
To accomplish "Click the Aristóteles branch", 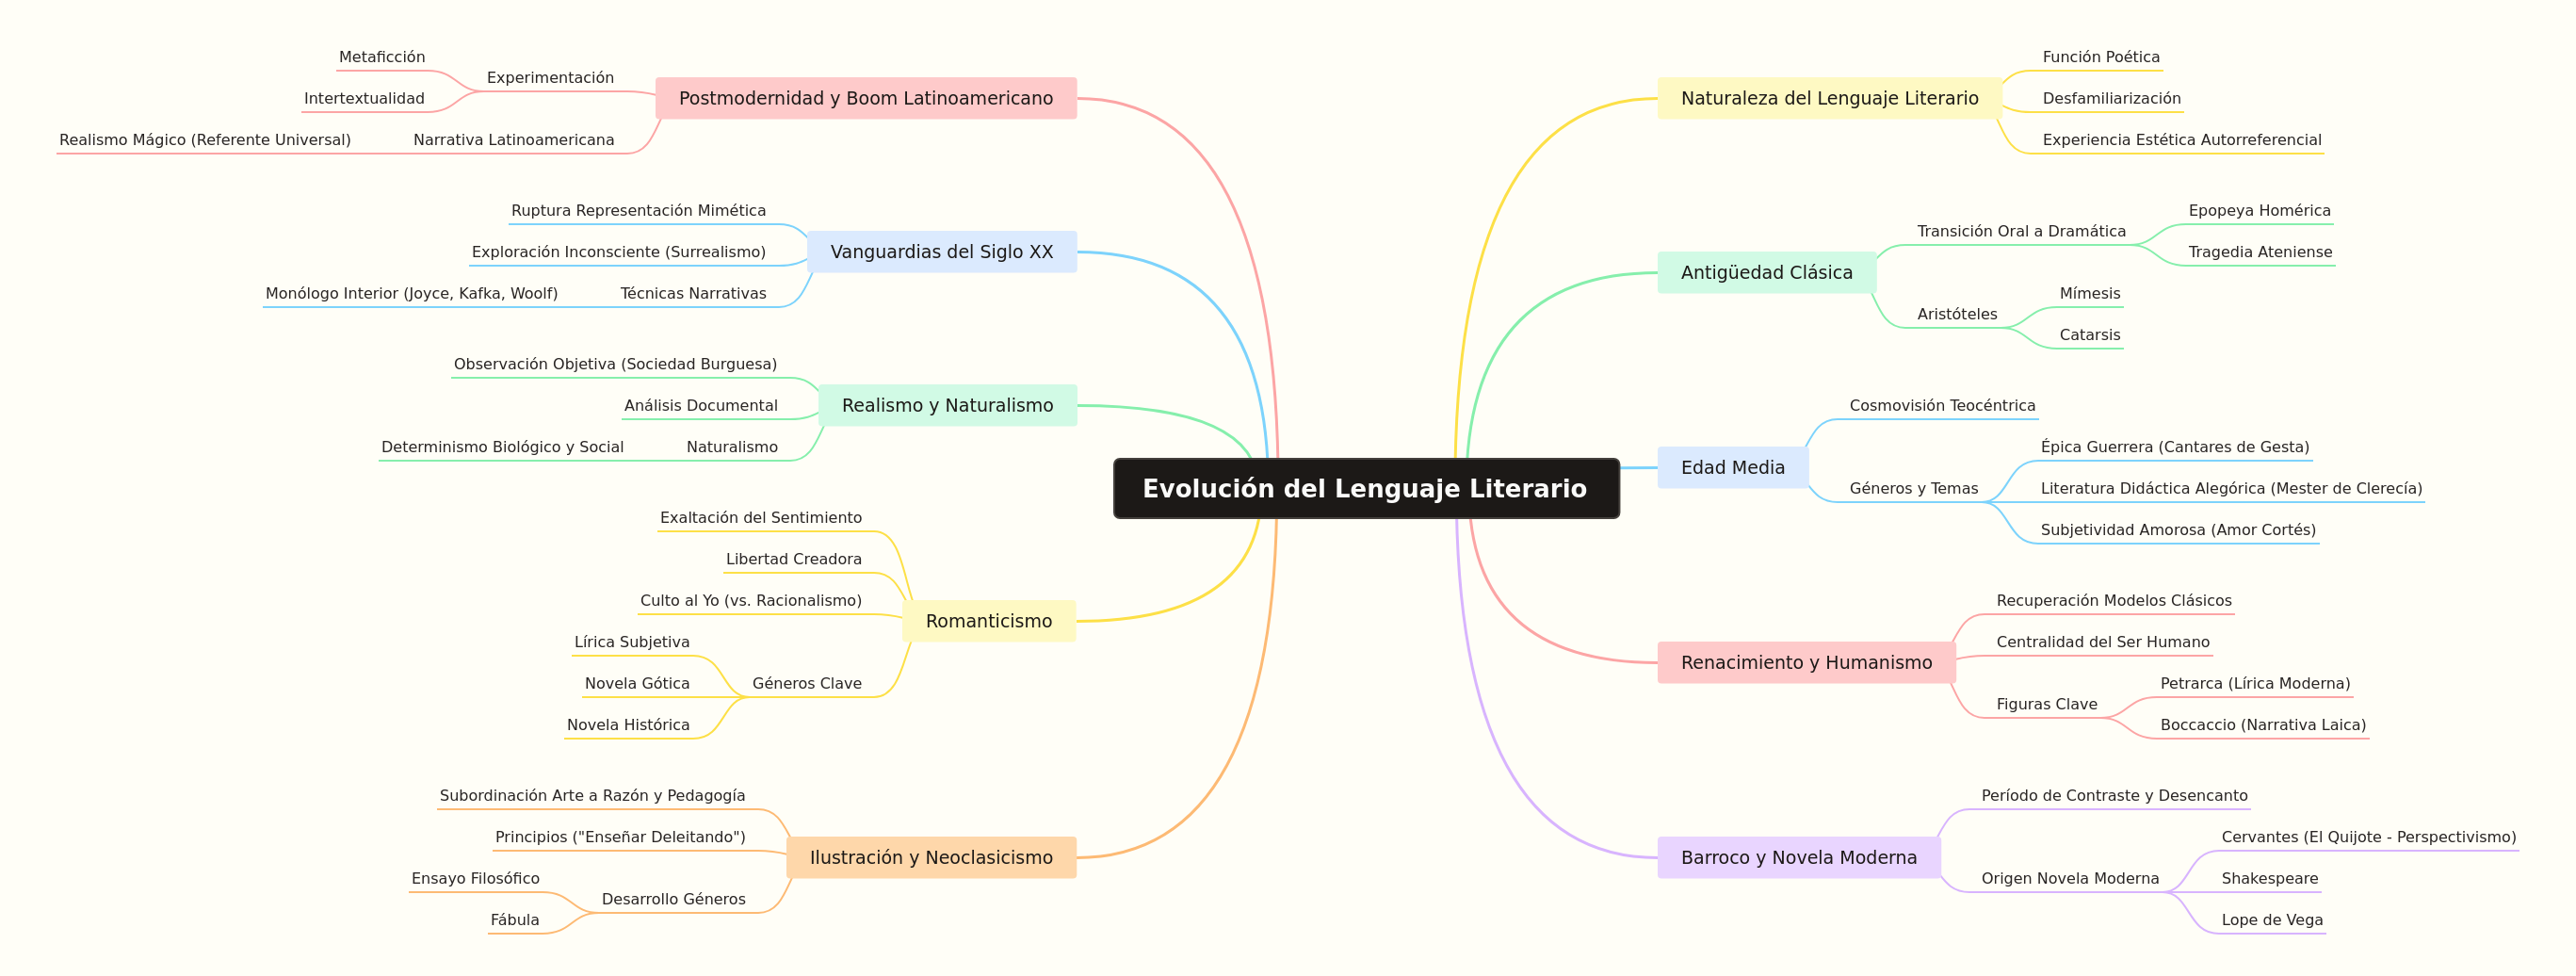I will point(1957,314).
